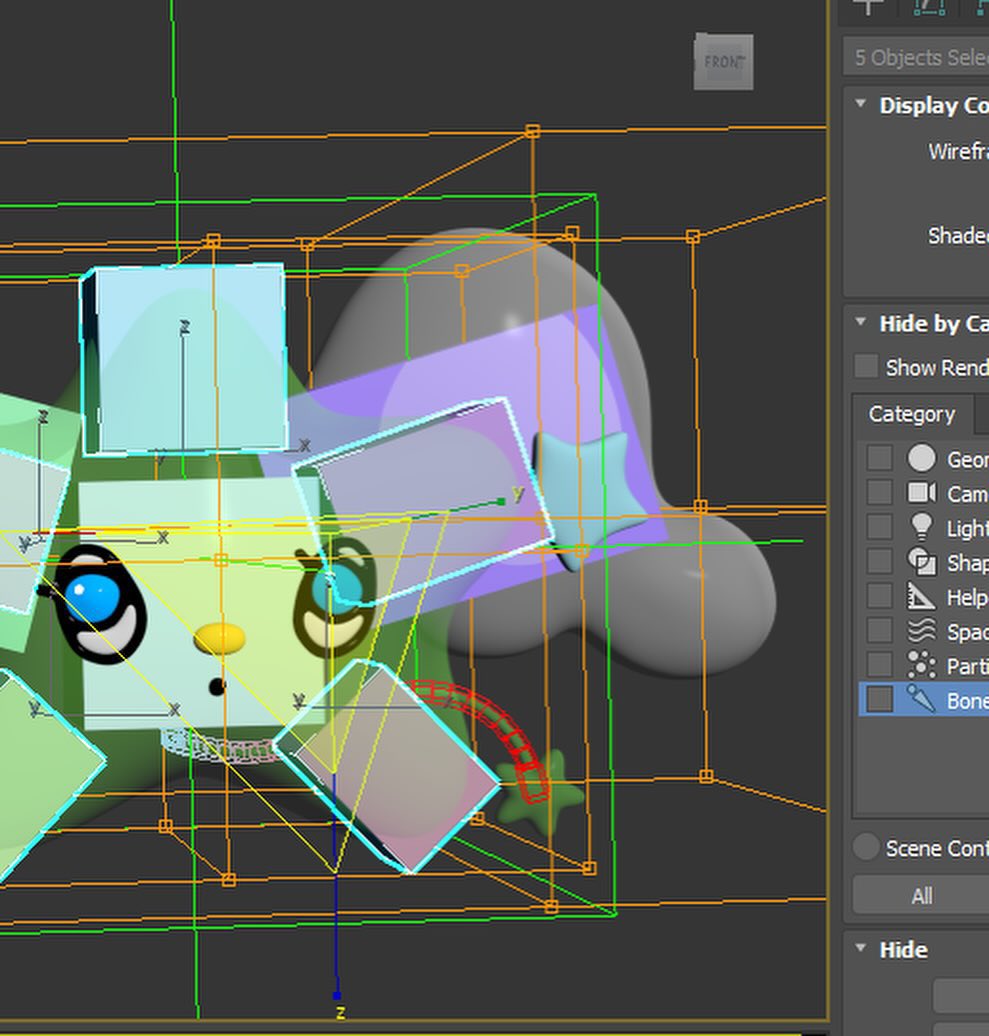This screenshot has width=989, height=1036.
Task: Select the Scene Conf... radio button
Action: (865, 847)
